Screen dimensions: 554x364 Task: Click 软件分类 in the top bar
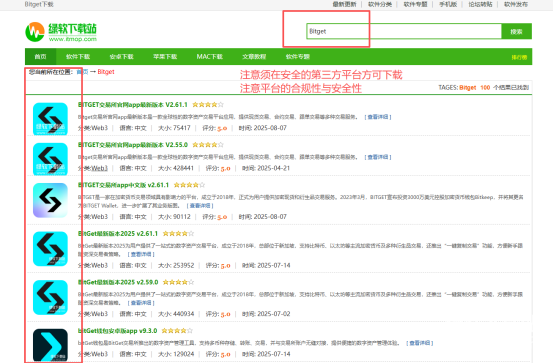(380, 4)
